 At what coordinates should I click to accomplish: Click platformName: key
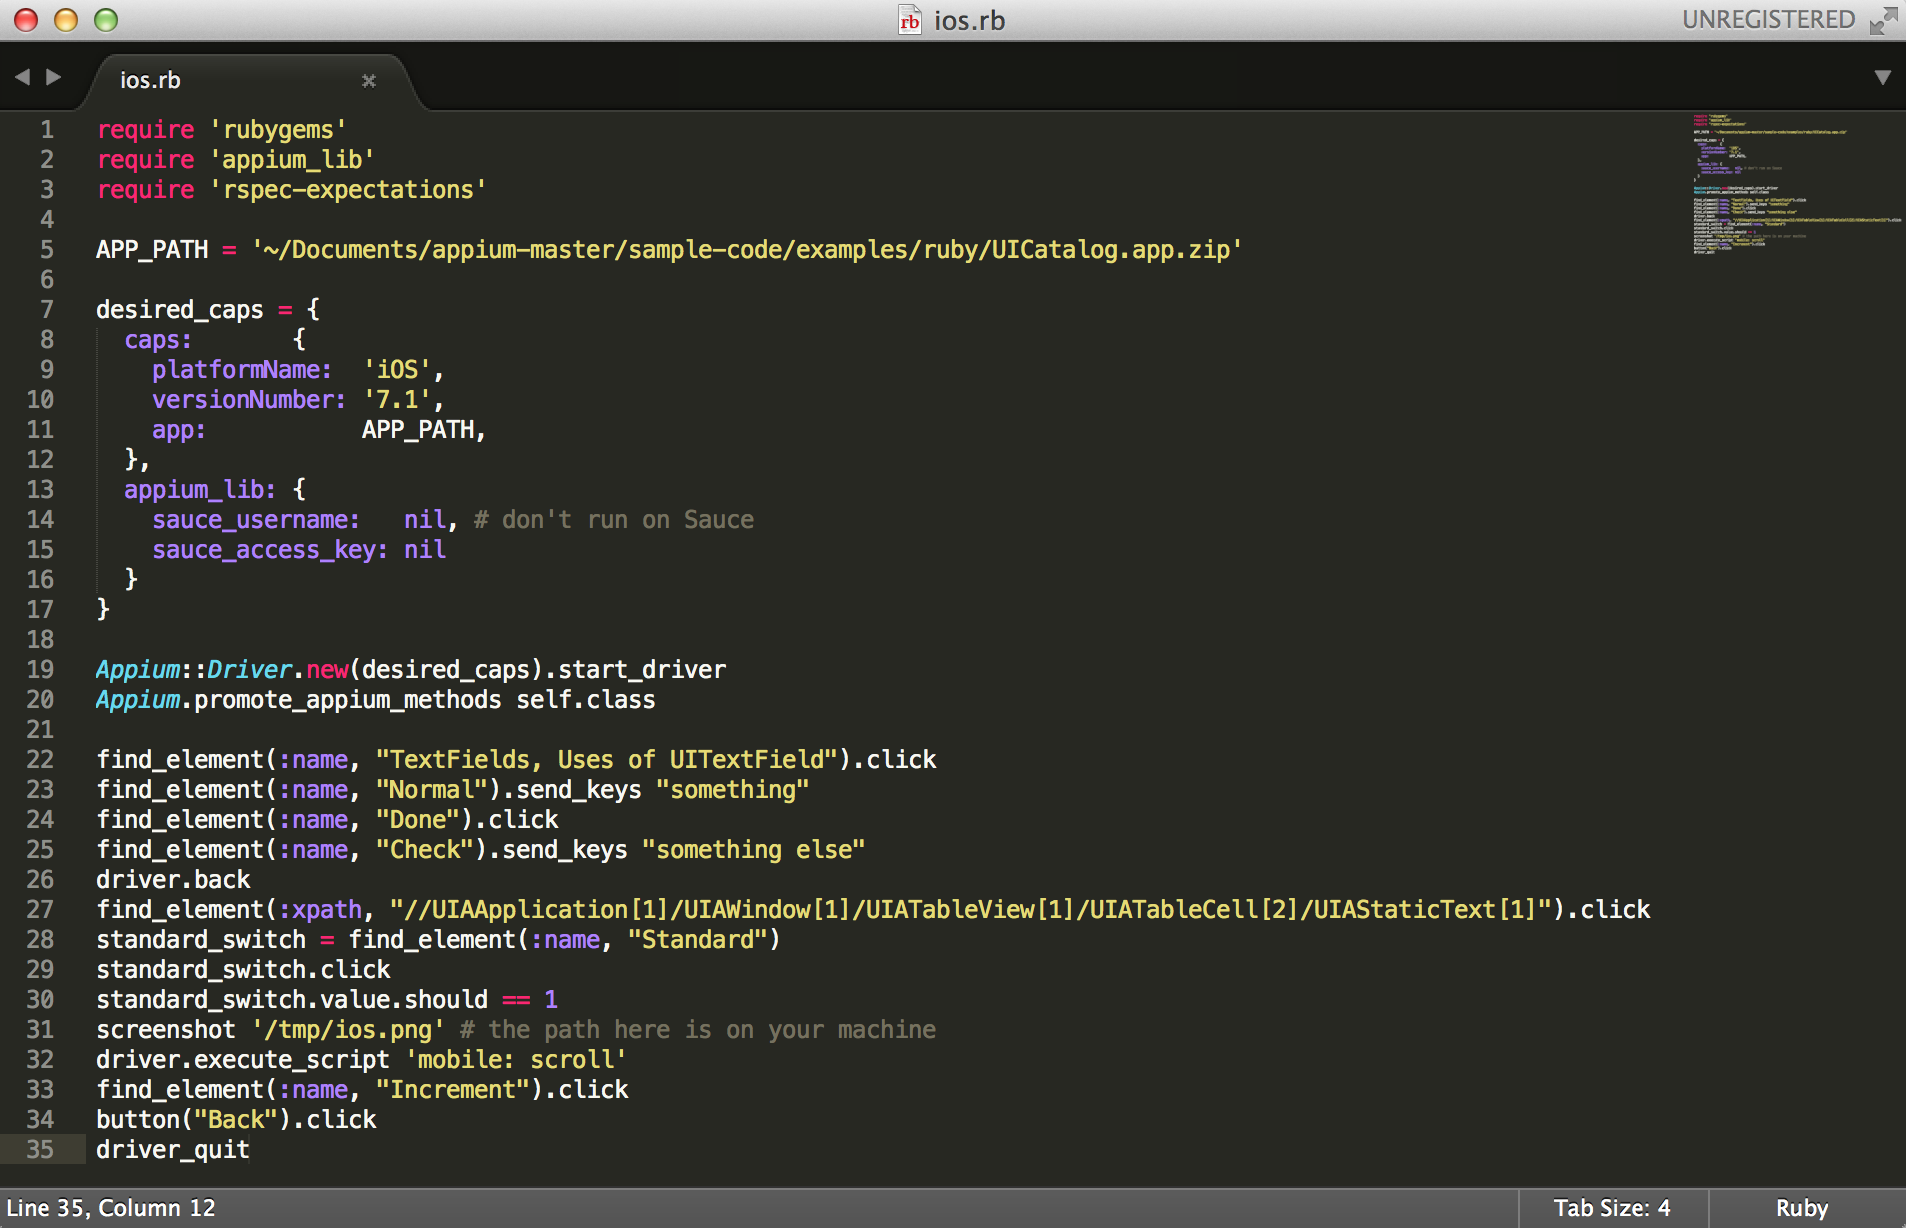coord(242,370)
